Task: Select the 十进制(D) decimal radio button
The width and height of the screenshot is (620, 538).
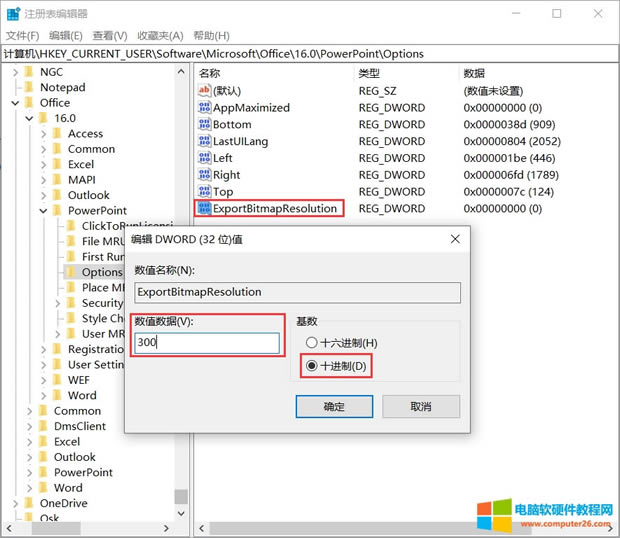Action: click(x=312, y=365)
